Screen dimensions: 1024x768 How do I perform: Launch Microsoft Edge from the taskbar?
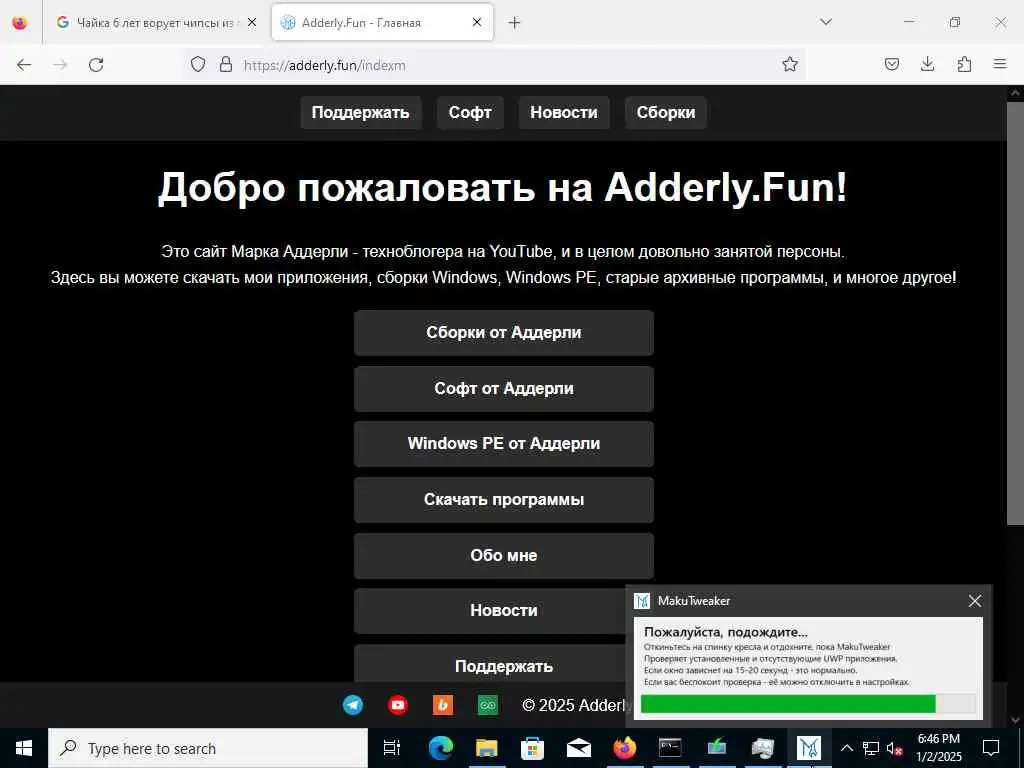[x=441, y=748]
